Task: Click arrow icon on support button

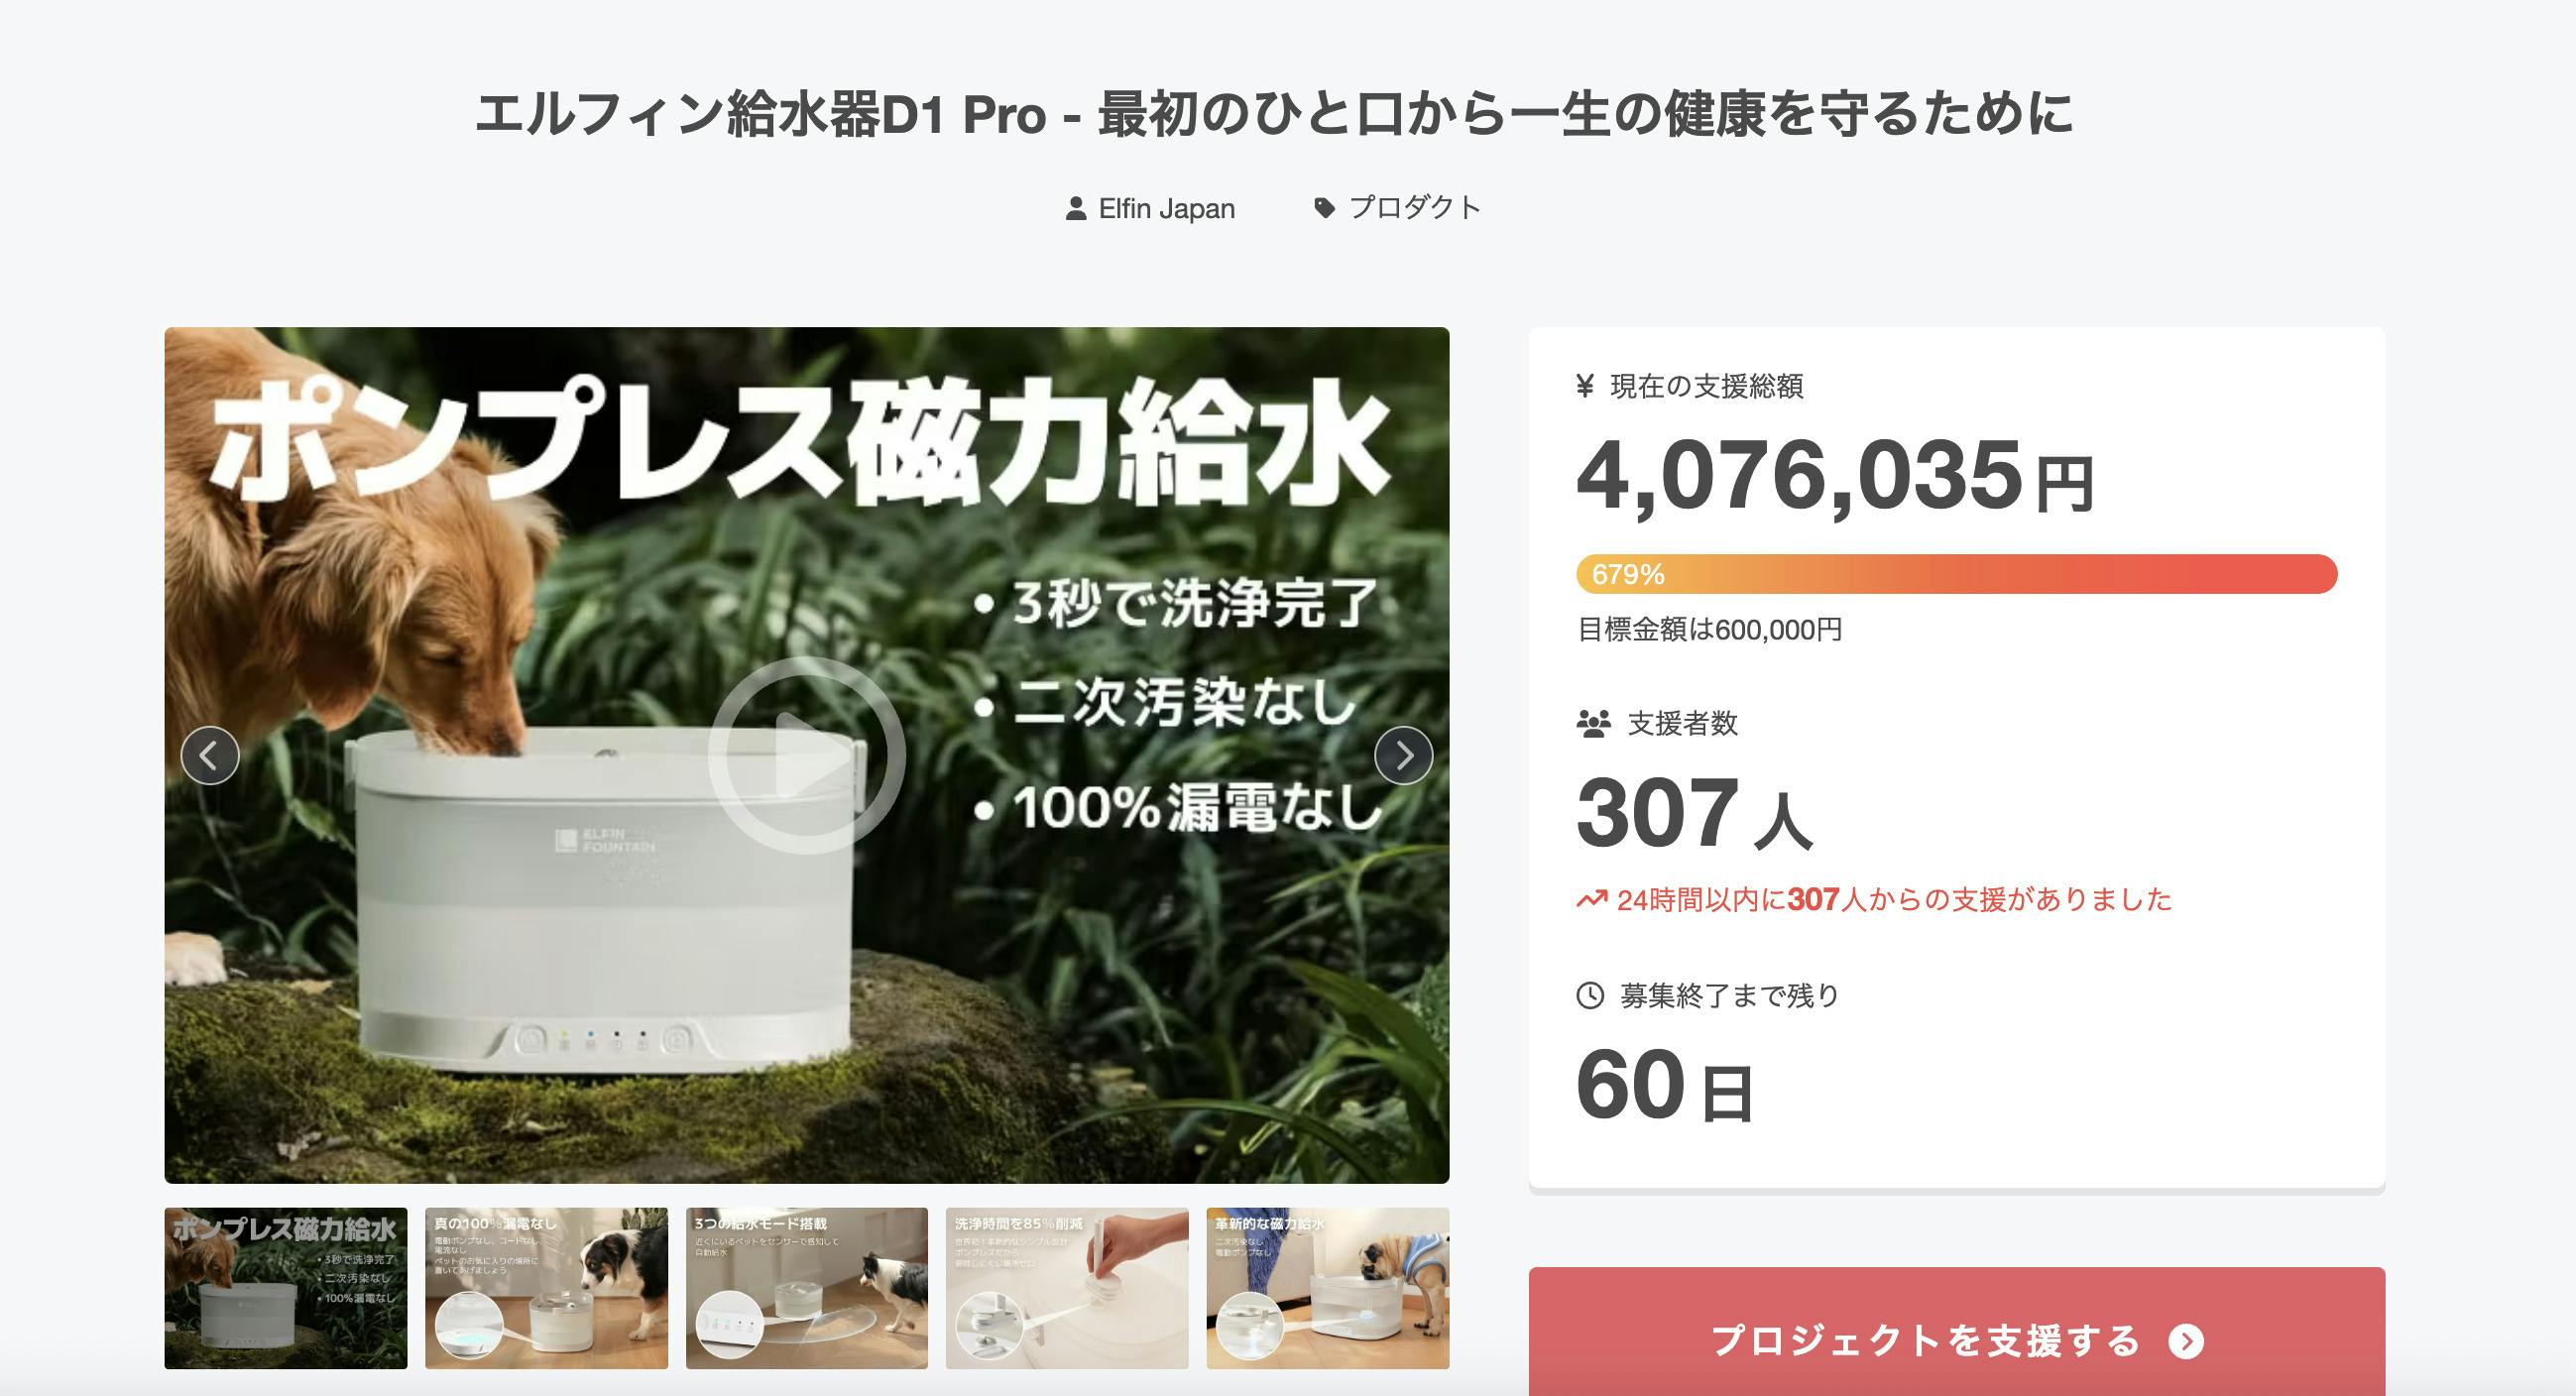Action: (x=2186, y=1341)
